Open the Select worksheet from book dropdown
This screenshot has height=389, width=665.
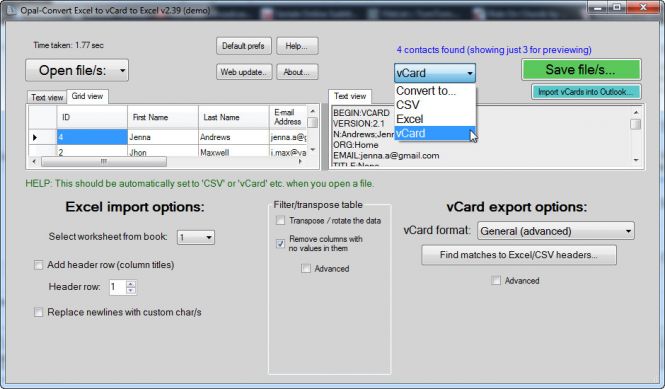coord(196,237)
